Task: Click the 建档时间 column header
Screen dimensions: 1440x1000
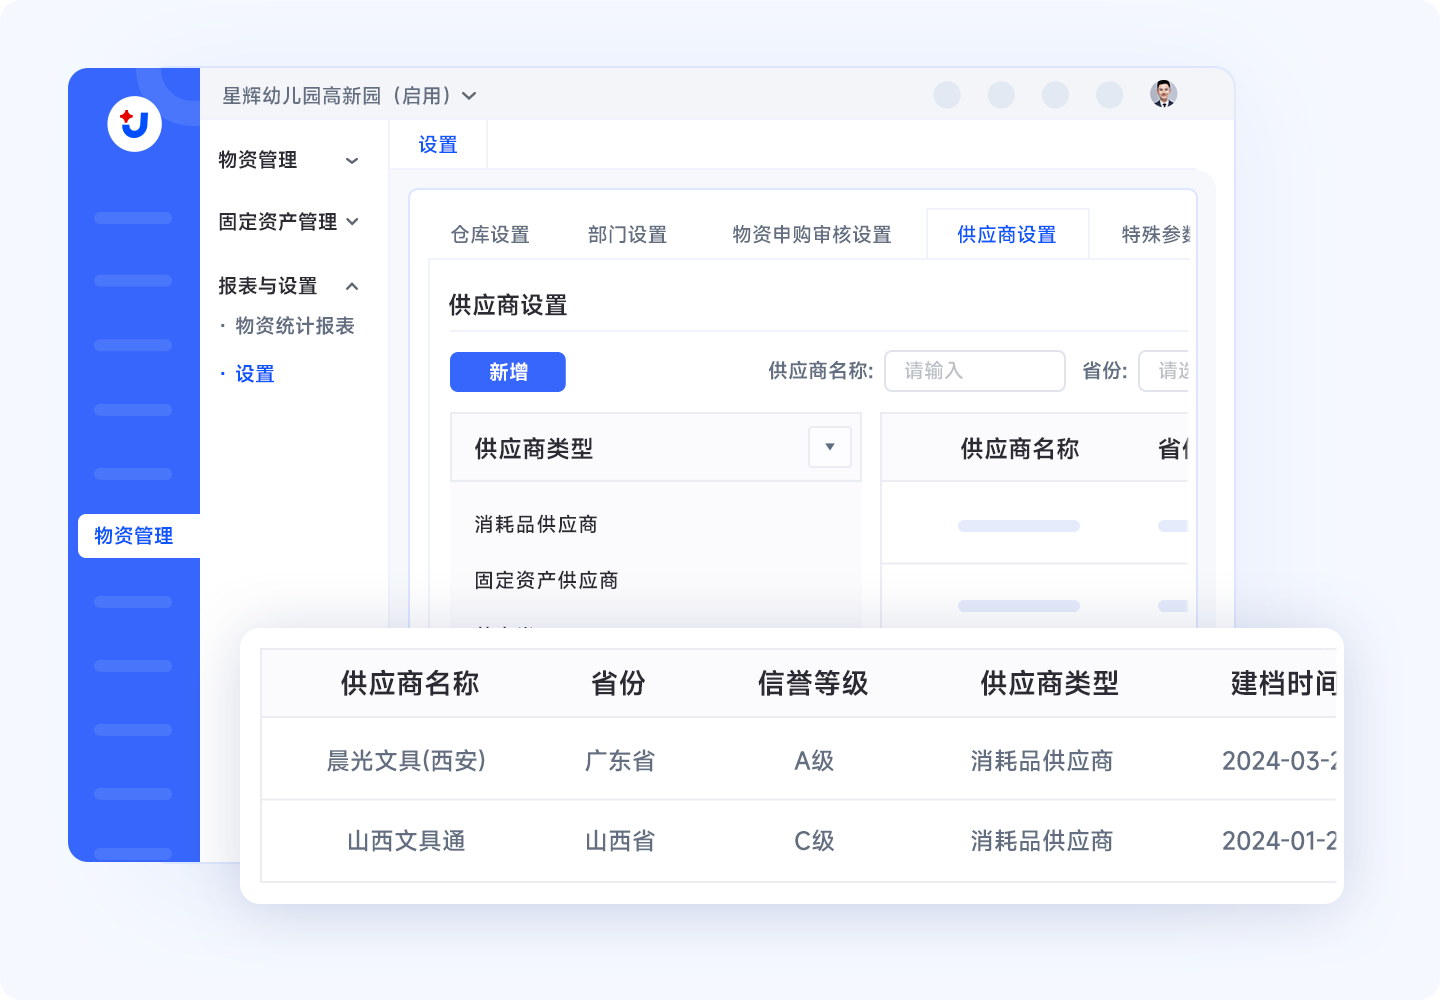Action: coord(1284,684)
